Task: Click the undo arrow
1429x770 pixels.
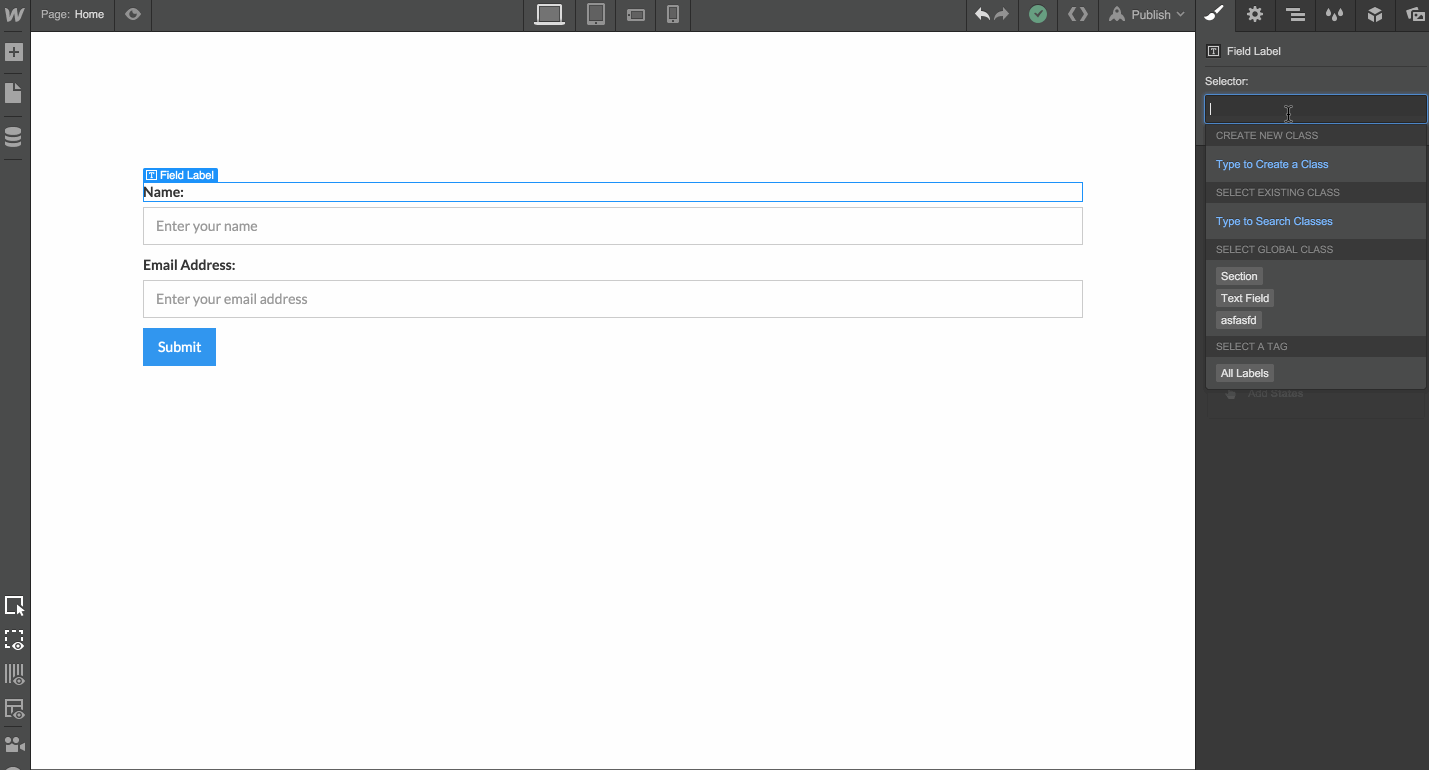Action: (x=982, y=15)
